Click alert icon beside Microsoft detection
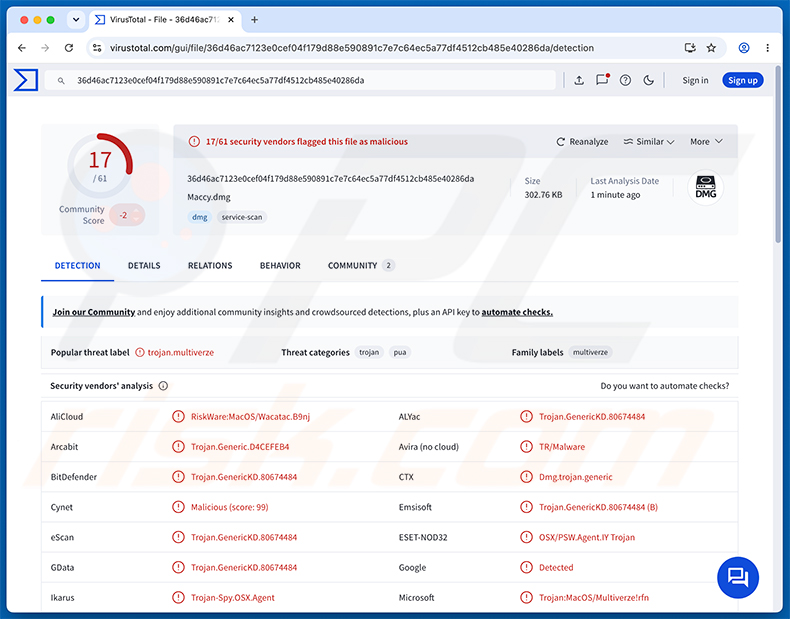 (x=526, y=597)
